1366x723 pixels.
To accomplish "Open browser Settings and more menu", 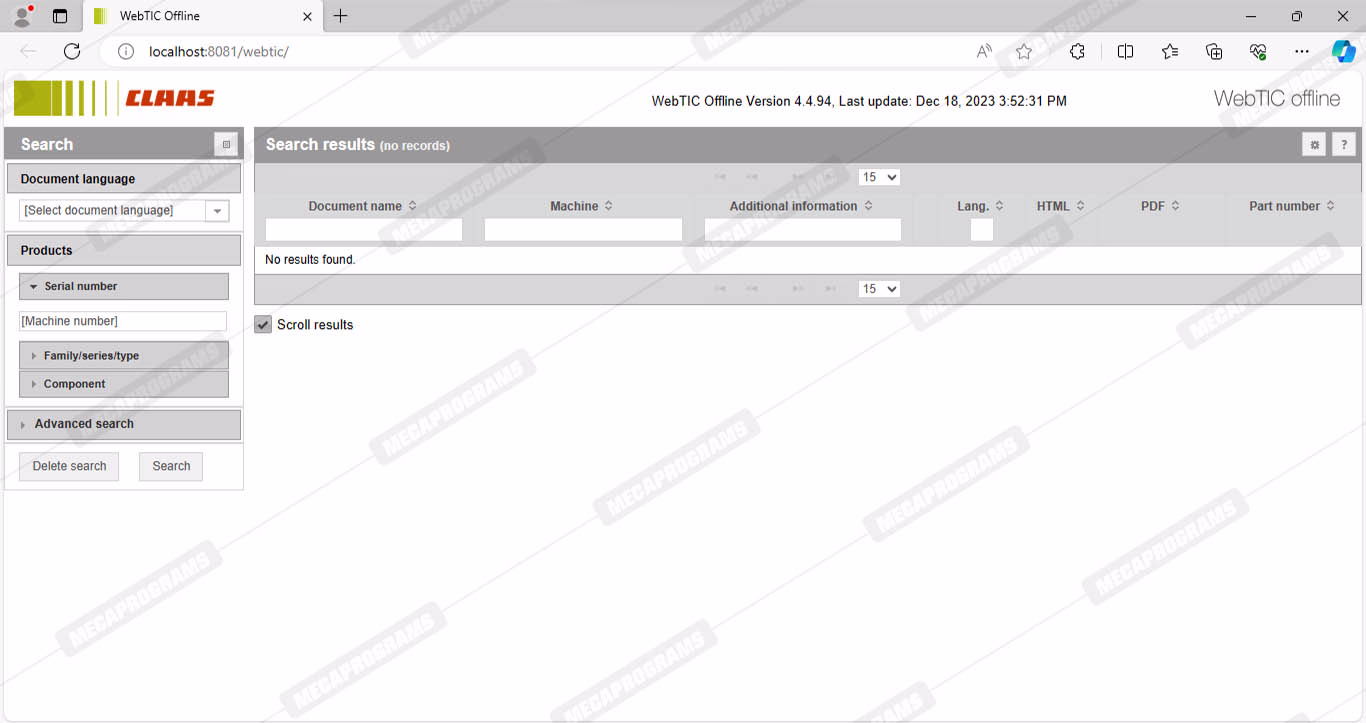I will click(x=1301, y=51).
